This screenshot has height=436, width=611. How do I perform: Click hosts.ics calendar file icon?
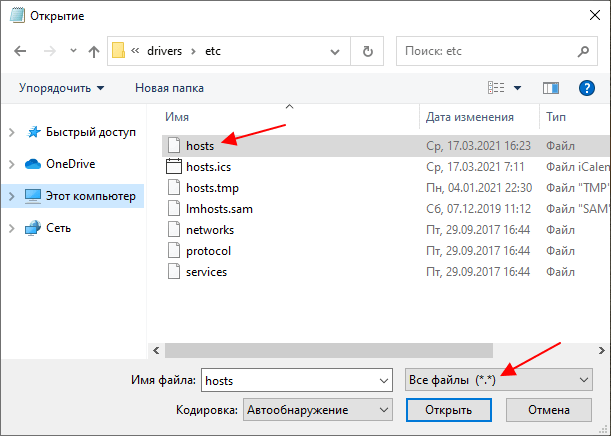[x=174, y=166]
